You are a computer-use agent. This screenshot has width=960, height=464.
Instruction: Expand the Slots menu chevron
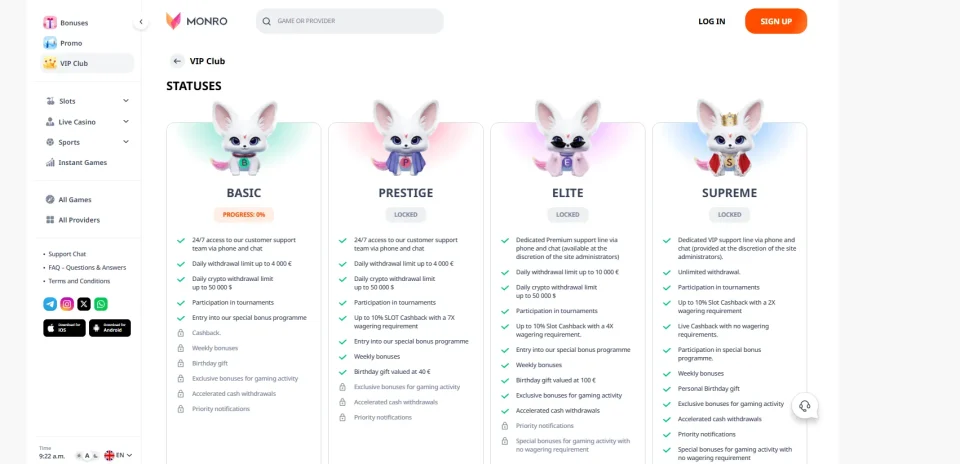click(126, 101)
